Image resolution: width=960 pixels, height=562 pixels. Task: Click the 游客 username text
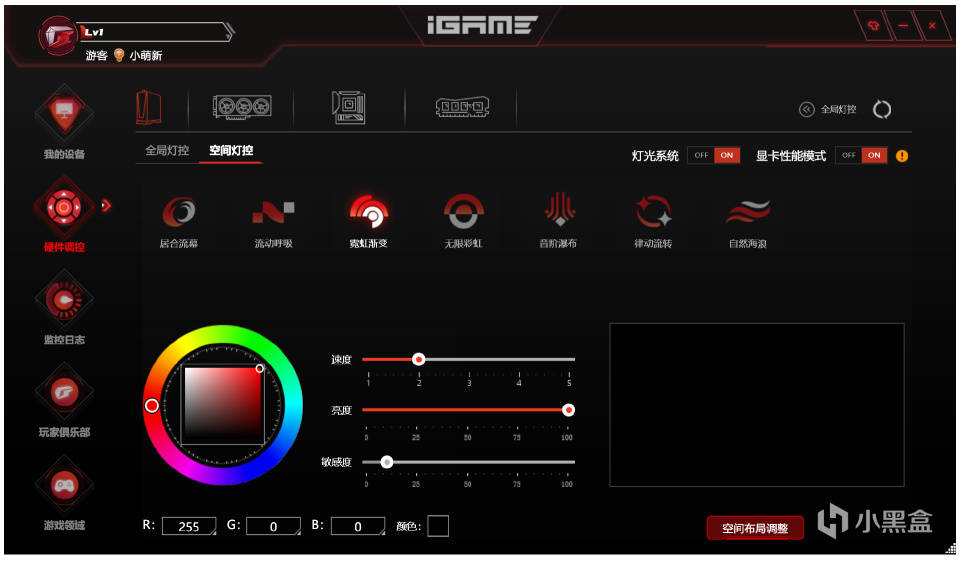point(96,56)
